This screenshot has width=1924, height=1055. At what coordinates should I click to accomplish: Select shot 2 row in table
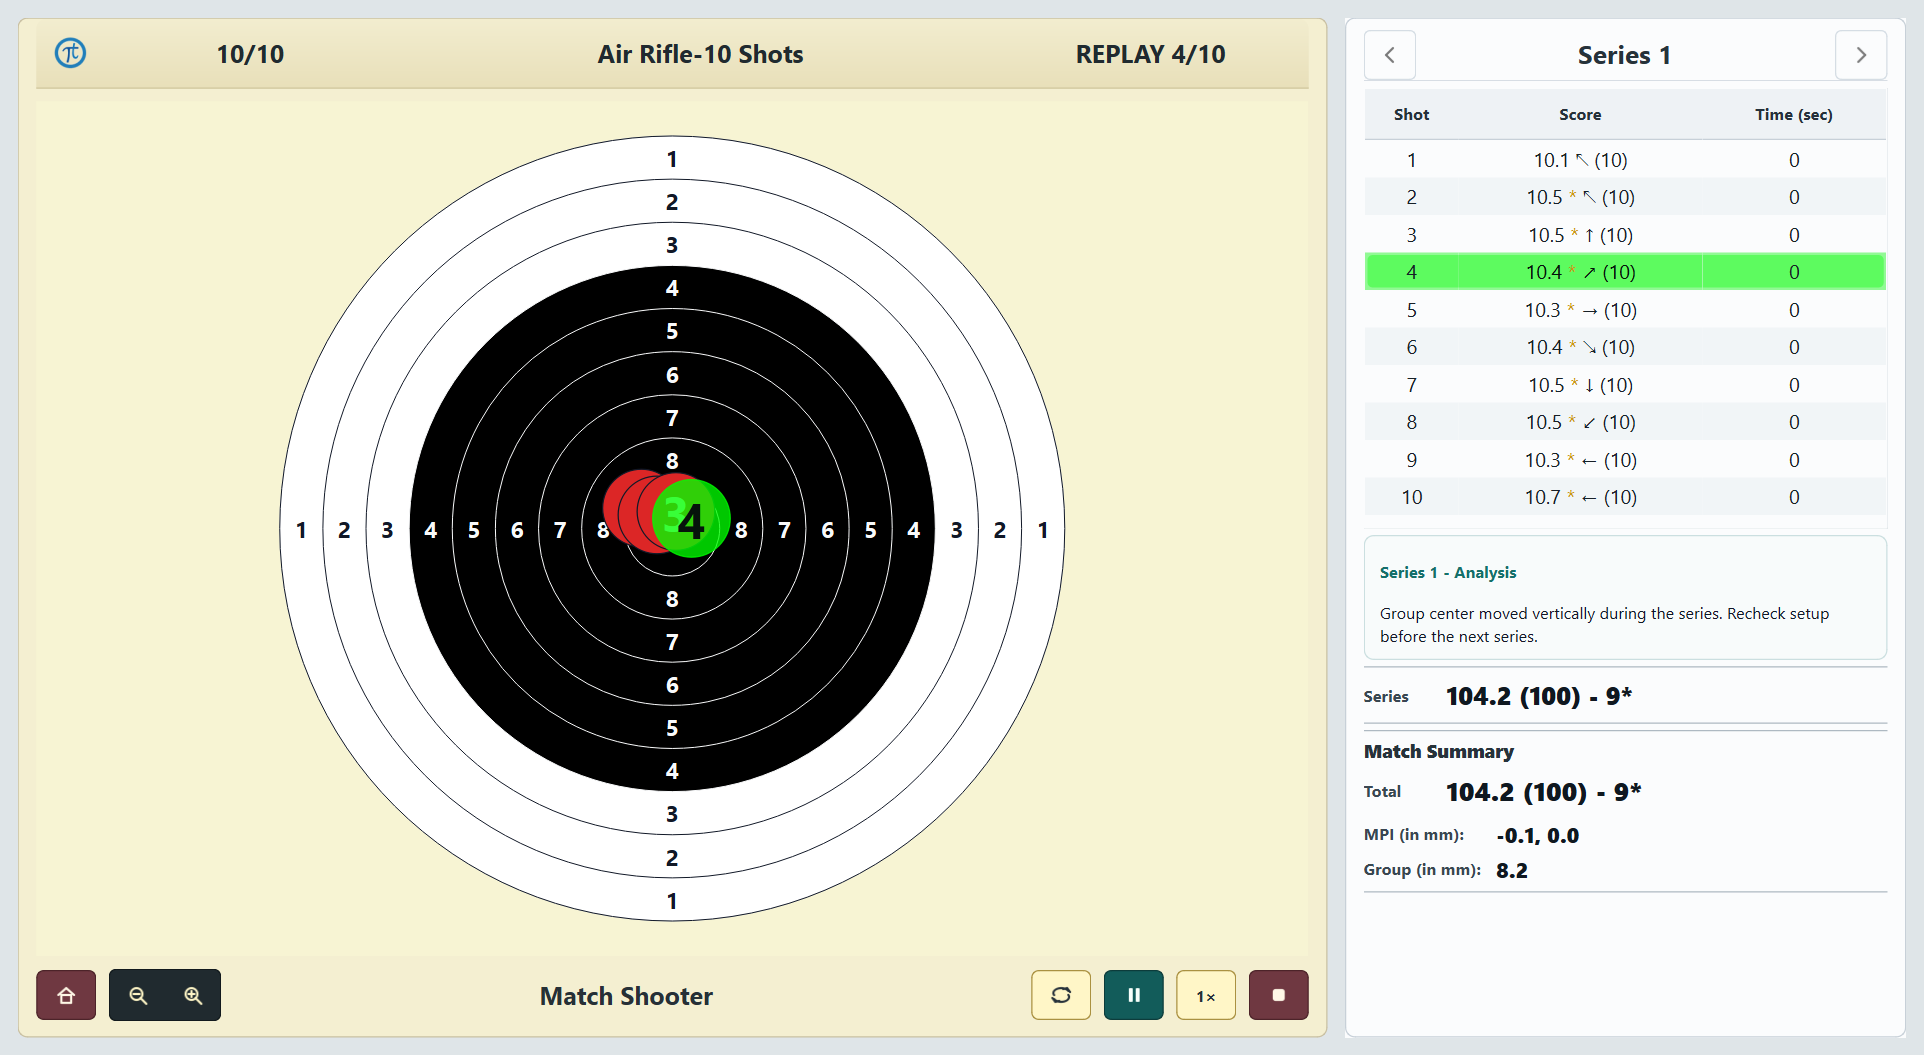tap(1625, 197)
